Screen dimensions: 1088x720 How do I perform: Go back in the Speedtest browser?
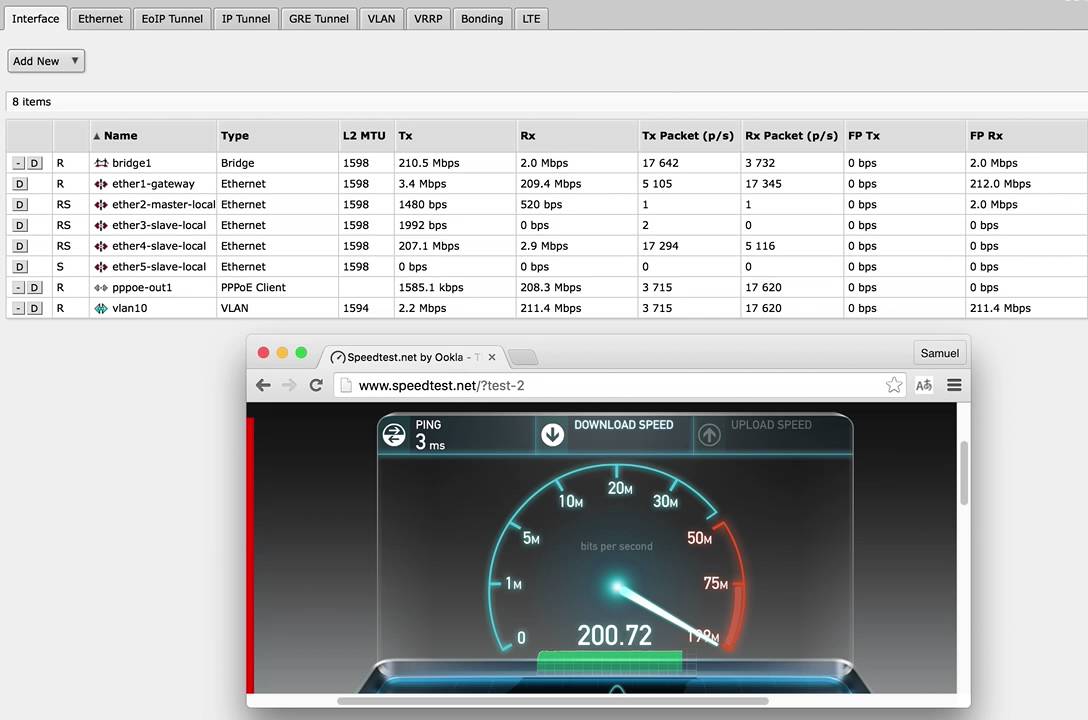click(263, 385)
